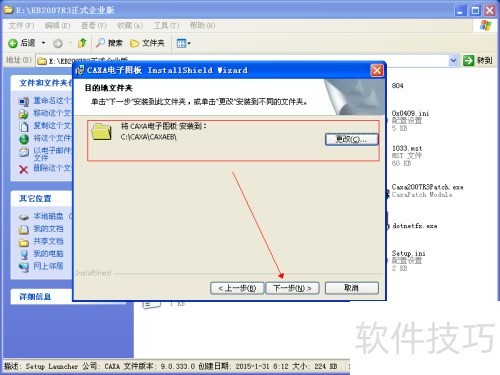This screenshot has height=375, width=500.
Task: Click Cancel (取消) in the install wizard
Action: click(x=352, y=288)
